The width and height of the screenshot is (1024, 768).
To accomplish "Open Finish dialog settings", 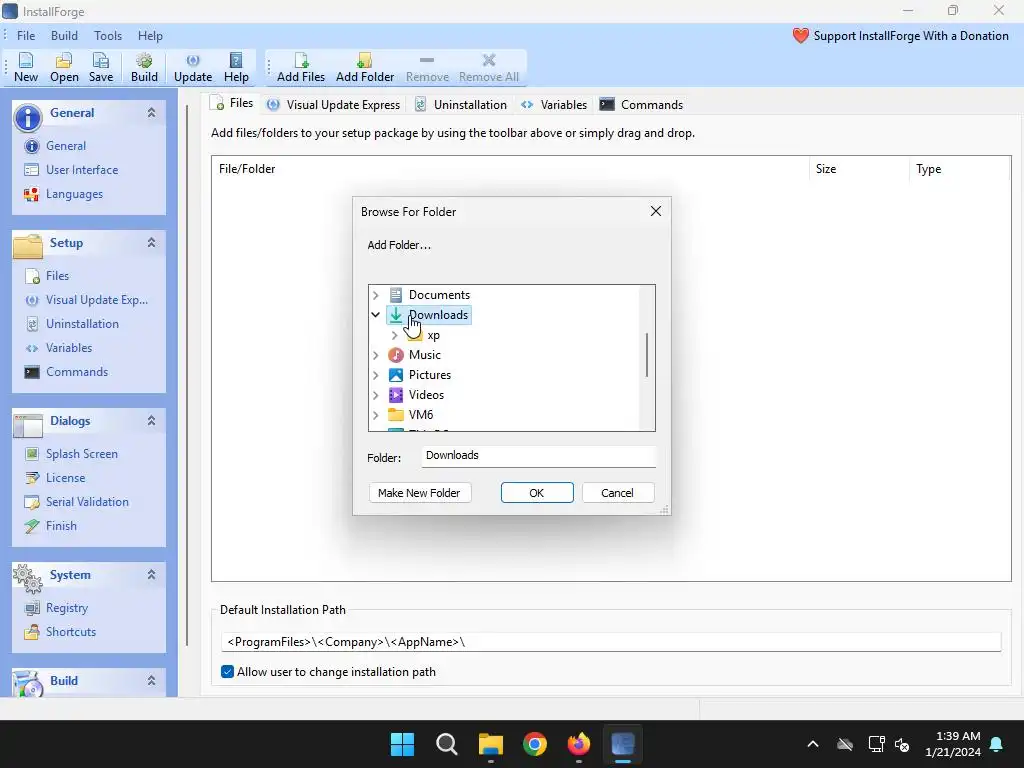I will (61, 526).
